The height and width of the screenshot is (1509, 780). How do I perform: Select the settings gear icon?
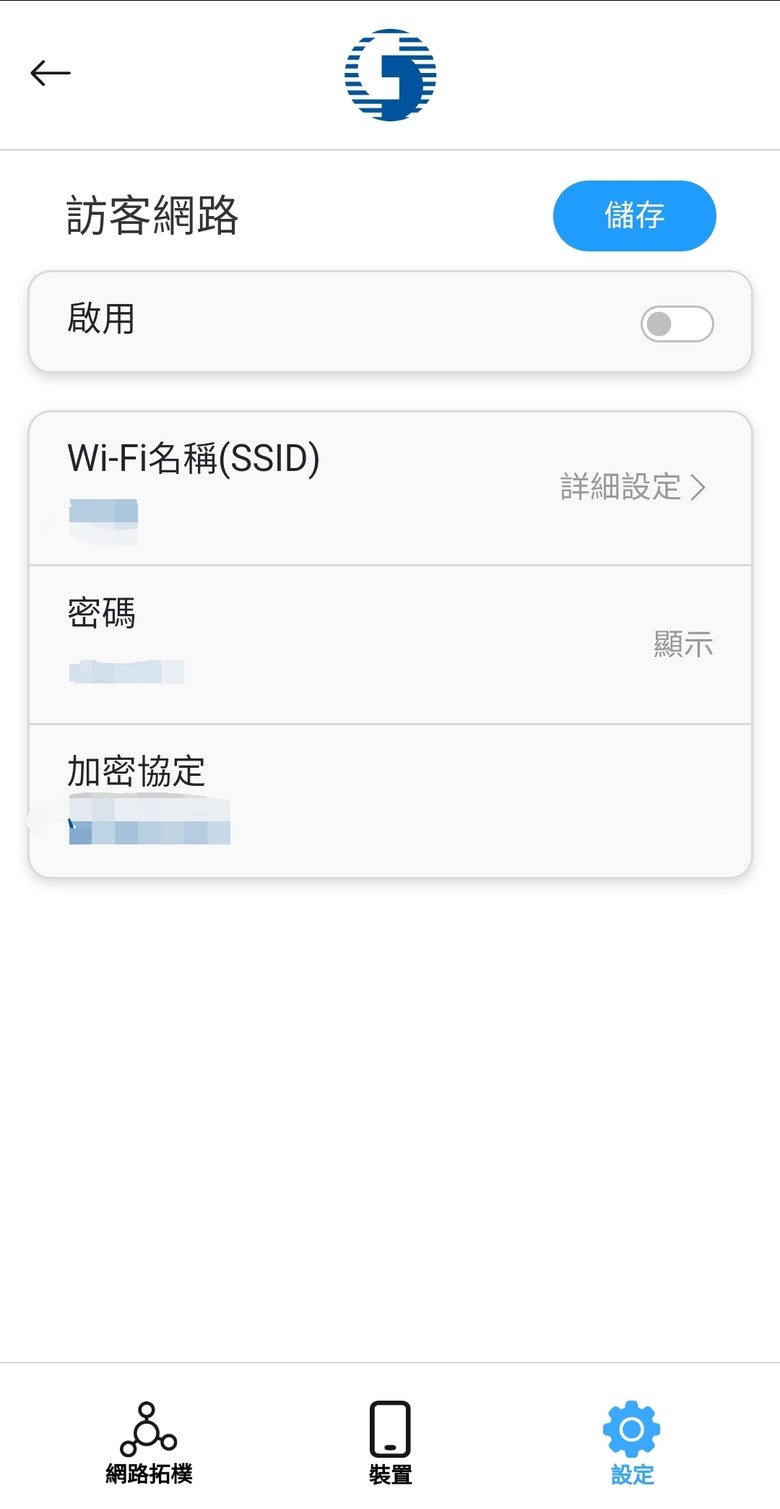coord(631,1430)
